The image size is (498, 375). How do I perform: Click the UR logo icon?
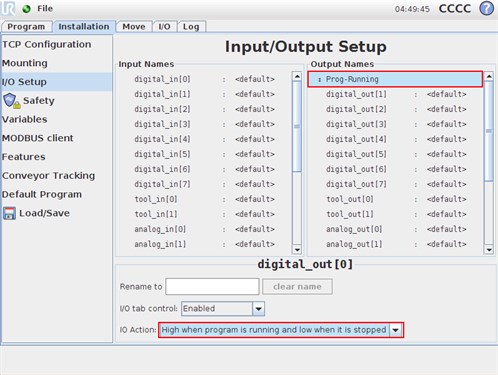pyautogui.click(x=8, y=9)
